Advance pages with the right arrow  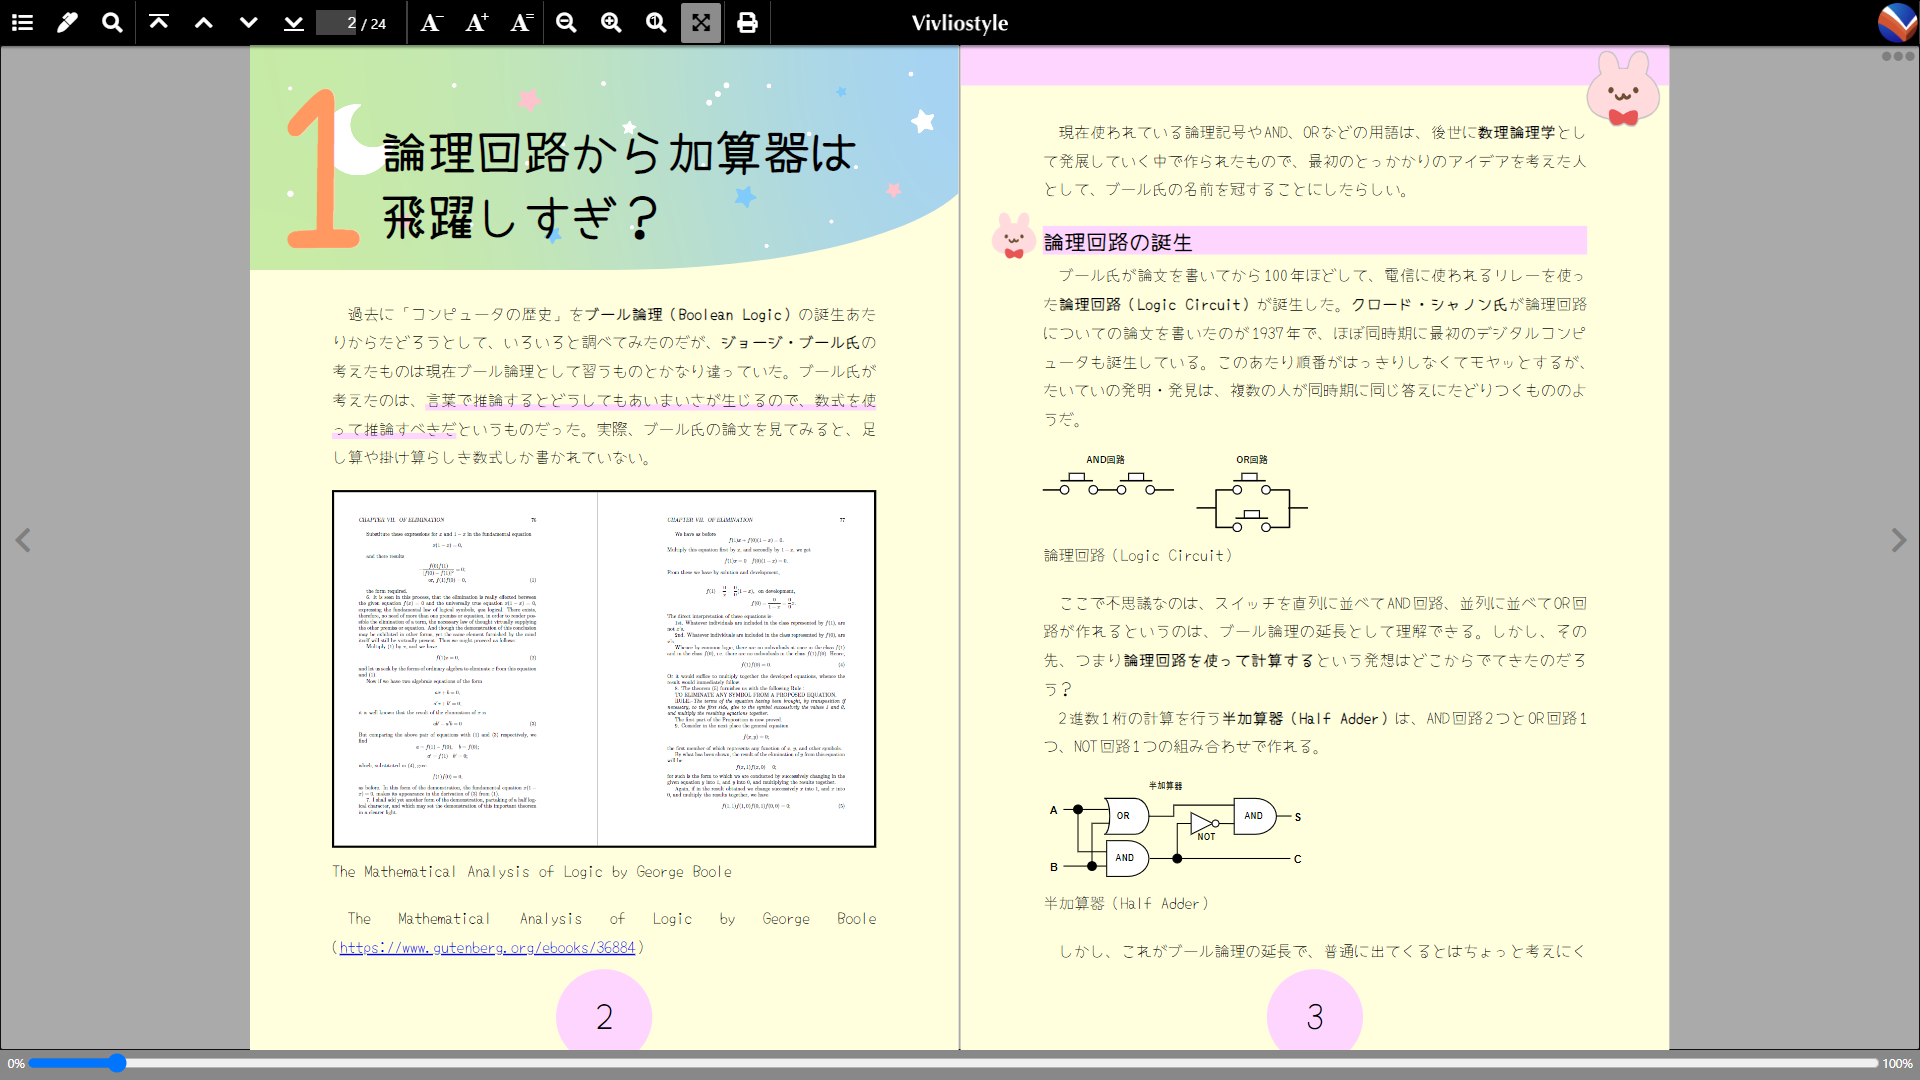pos(1899,540)
